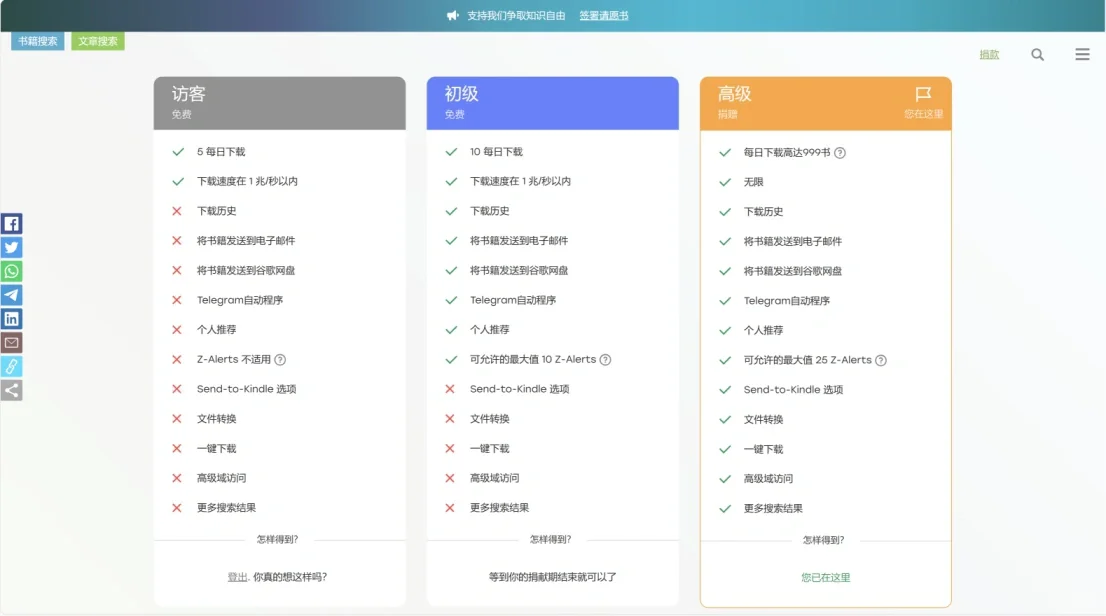1106x616 pixels.
Task: Switch to 文章搜索 tab
Action: click(98, 41)
